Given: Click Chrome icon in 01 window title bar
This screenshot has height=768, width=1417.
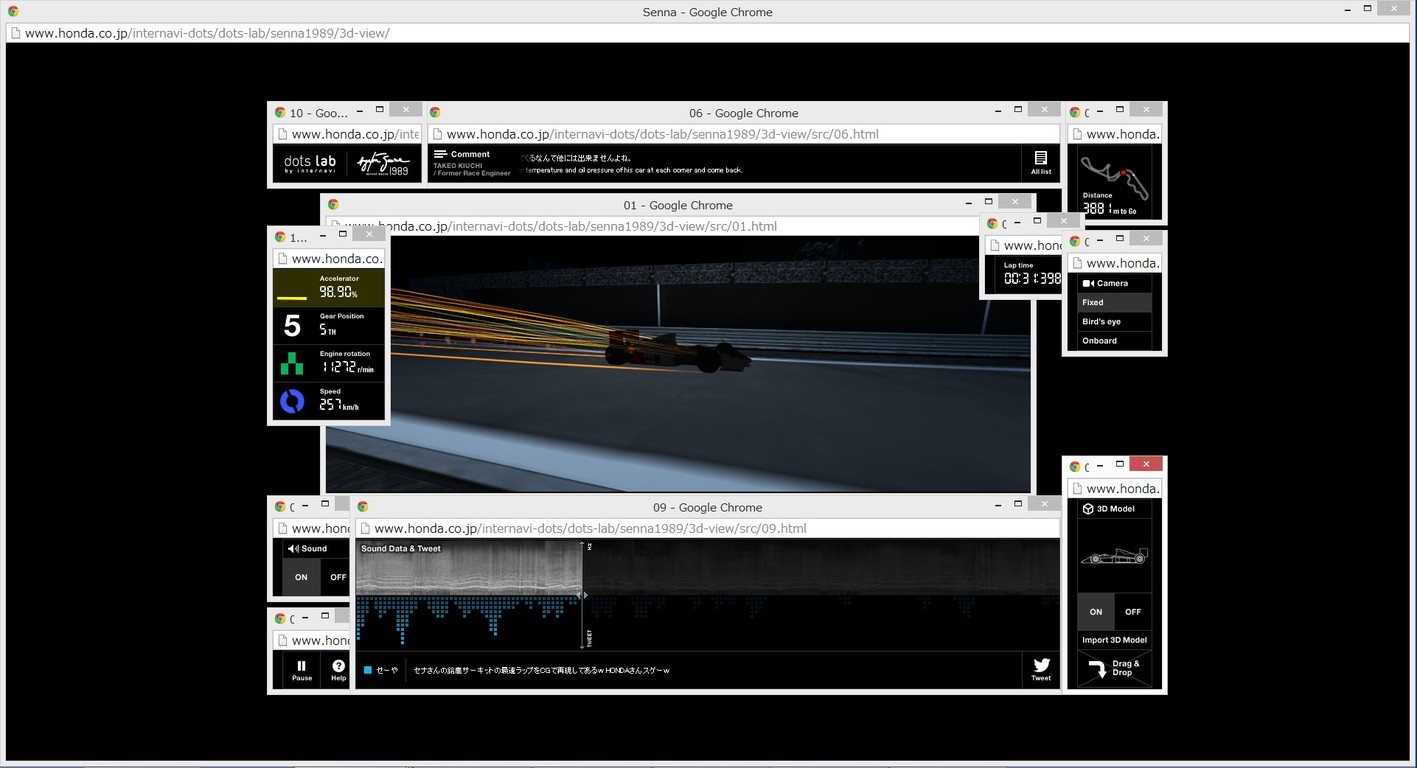Looking at the screenshot, I should [x=333, y=204].
